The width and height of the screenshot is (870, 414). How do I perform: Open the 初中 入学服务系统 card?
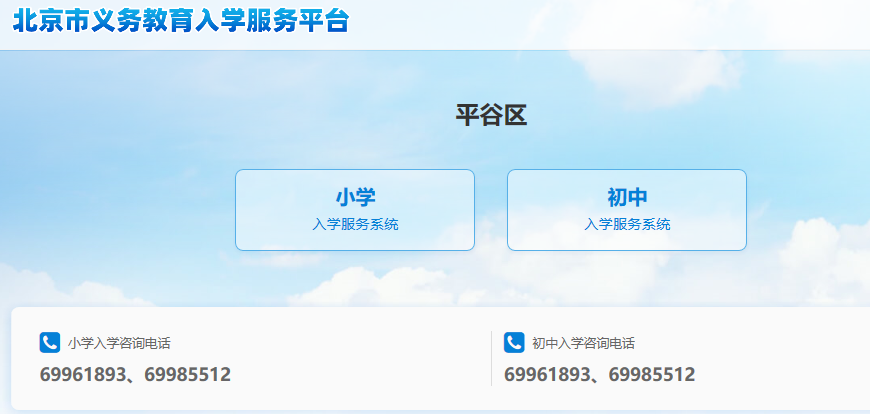pos(627,210)
